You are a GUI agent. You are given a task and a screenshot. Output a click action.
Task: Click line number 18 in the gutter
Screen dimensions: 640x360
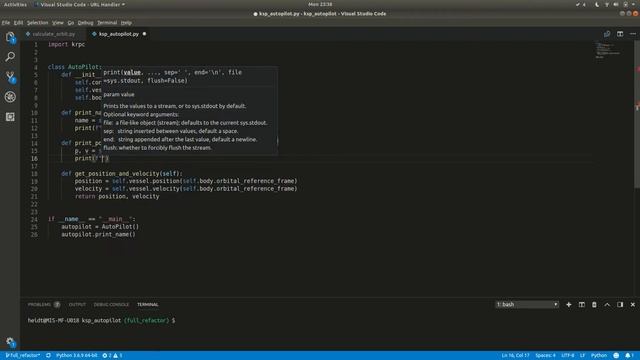click(x=34, y=173)
